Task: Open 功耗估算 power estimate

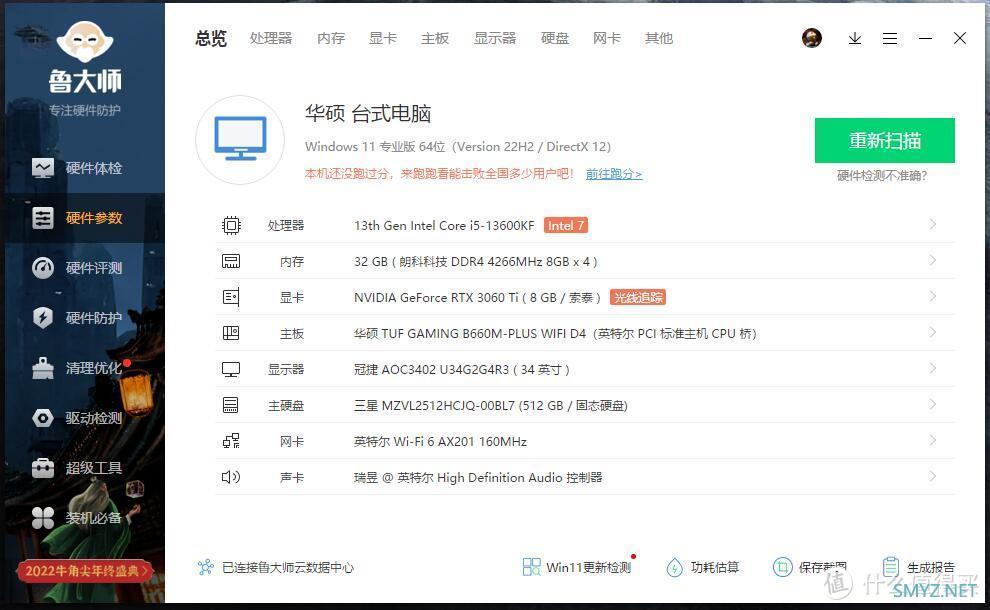Action: click(703, 567)
